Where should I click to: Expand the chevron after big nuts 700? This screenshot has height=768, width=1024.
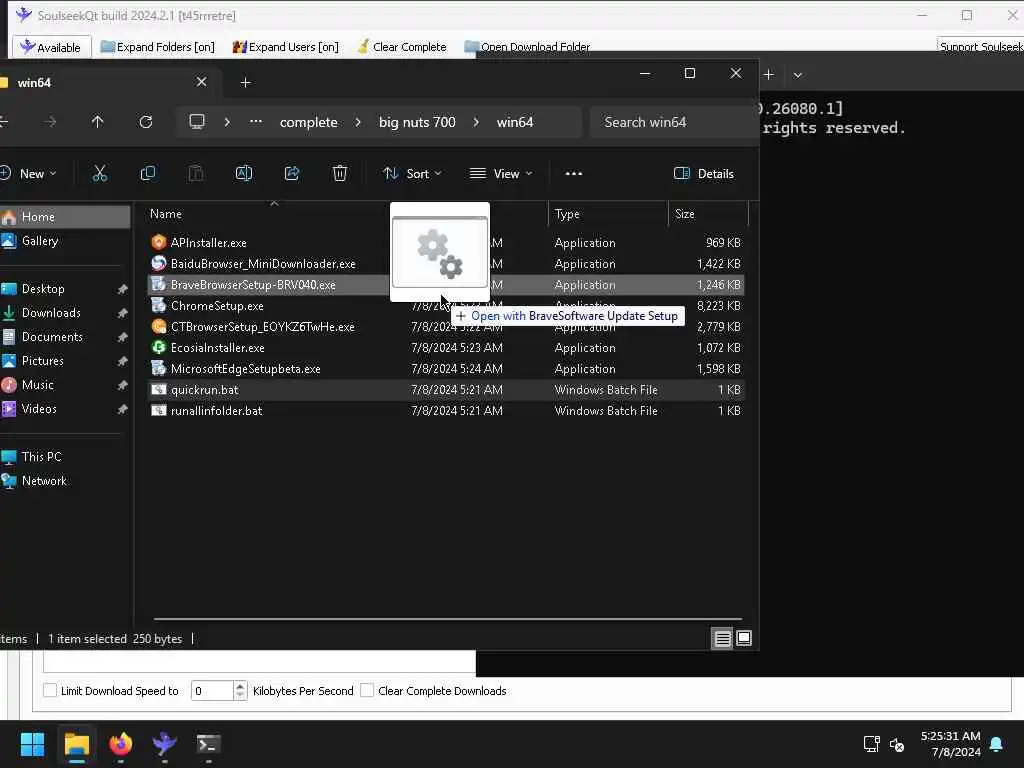[476, 122]
